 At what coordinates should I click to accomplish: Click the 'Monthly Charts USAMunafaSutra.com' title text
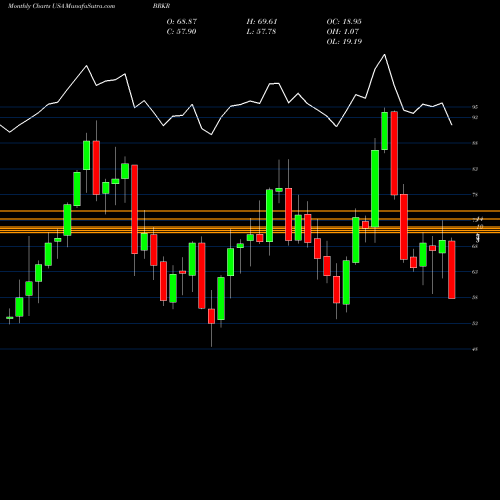click(x=61, y=6)
